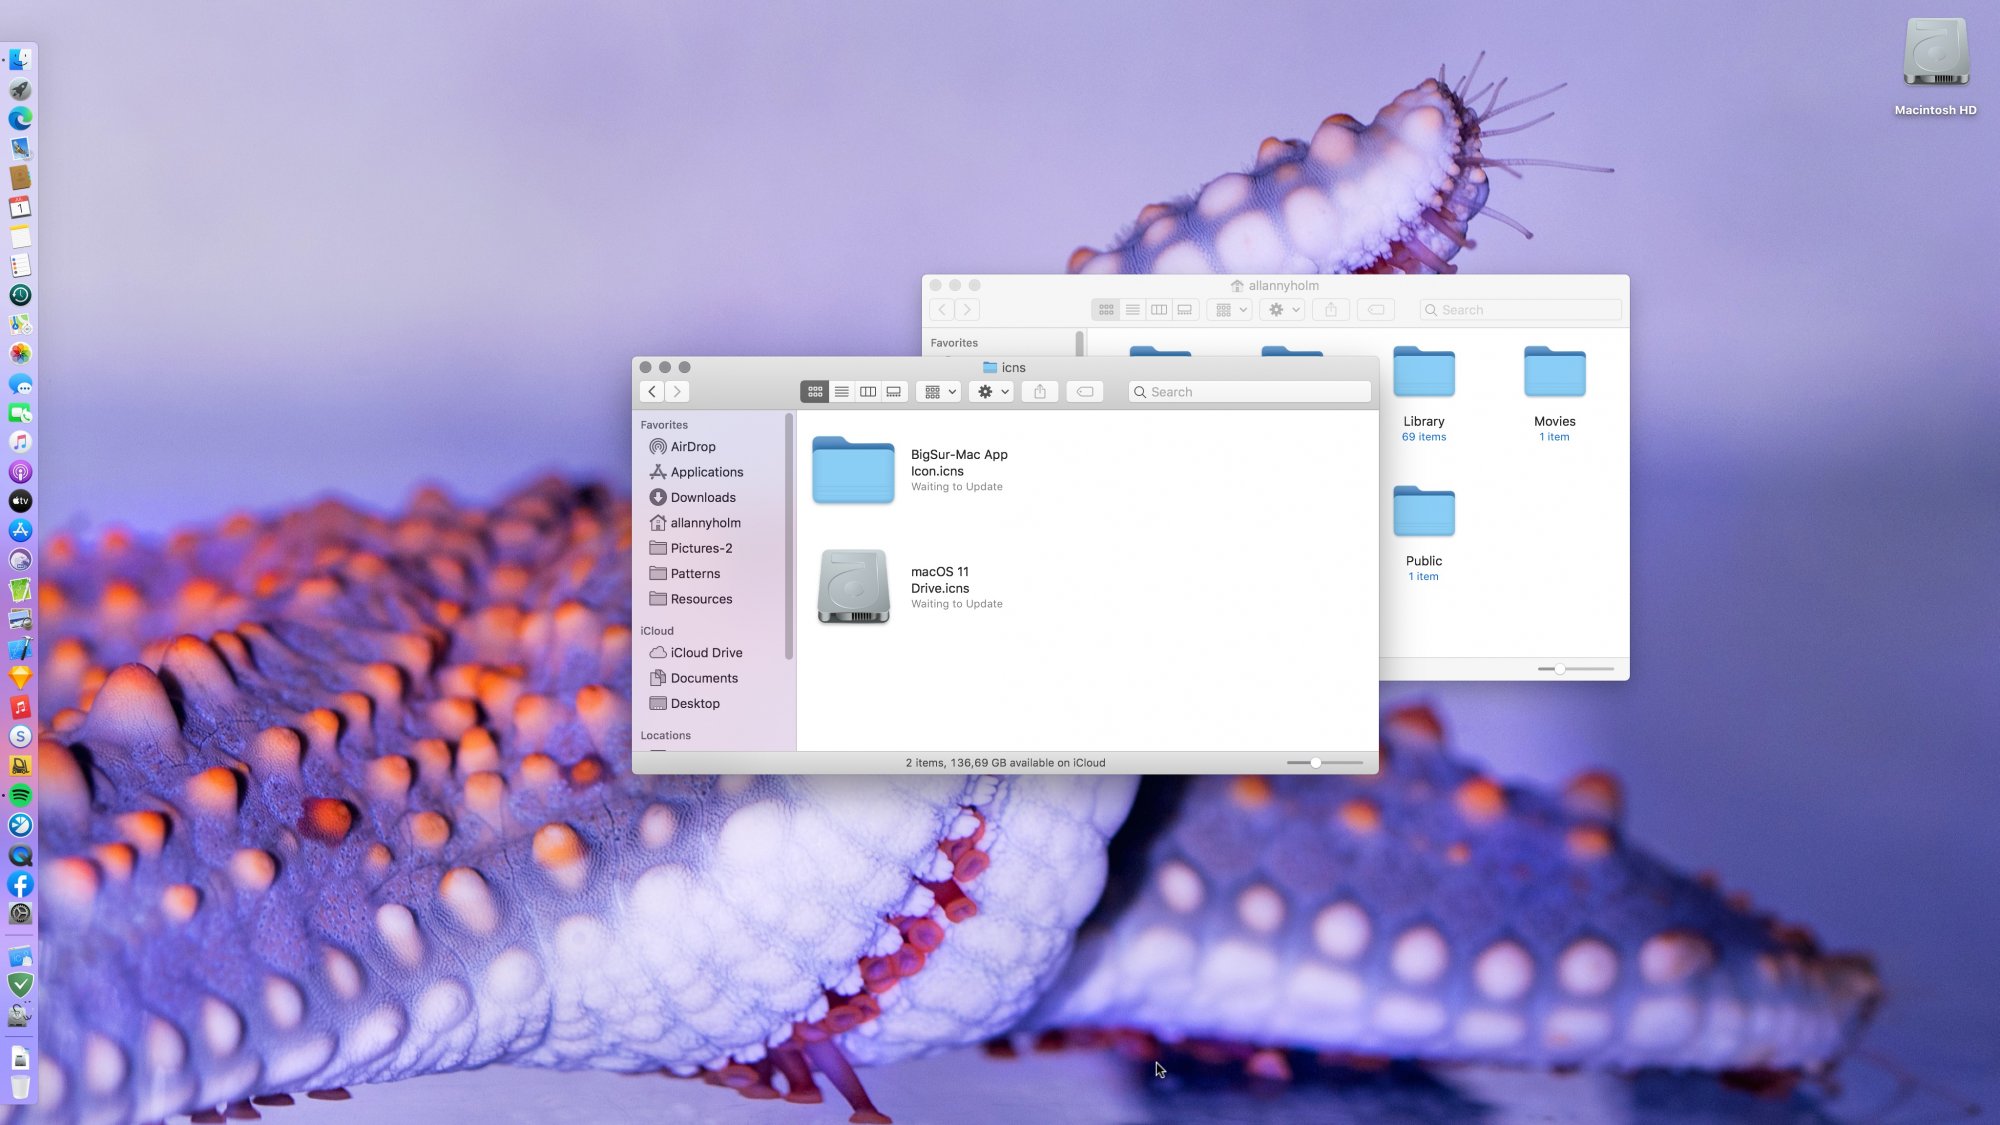The height and width of the screenshot is (1125, 2000).
Task: Switch icns window to gallery view
Action: click(894, 392)
